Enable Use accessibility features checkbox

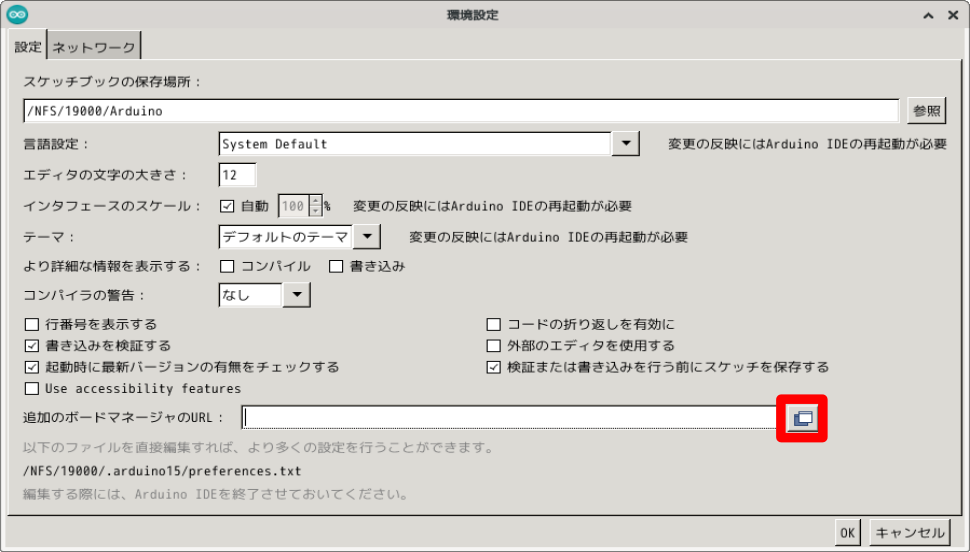pyautogui.click(x=32, y=389)
